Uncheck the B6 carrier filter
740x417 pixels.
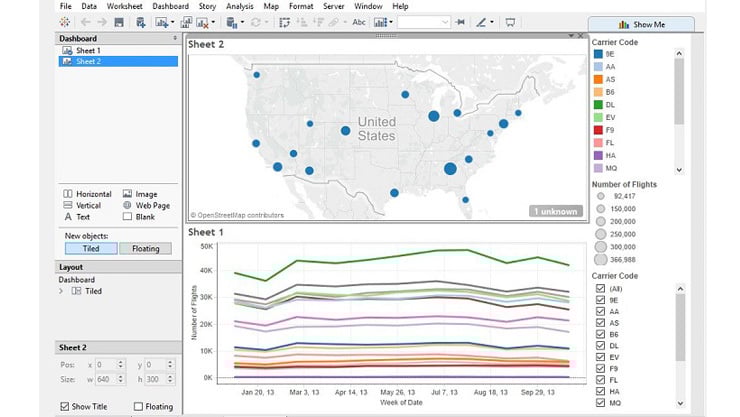[600, 334]
